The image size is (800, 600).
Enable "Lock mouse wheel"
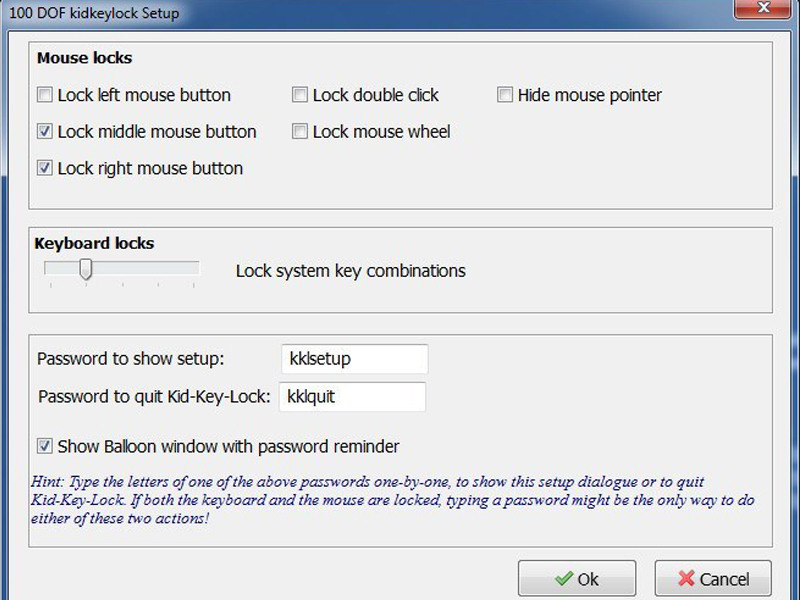pyautogui.click(x=299, y=131)
